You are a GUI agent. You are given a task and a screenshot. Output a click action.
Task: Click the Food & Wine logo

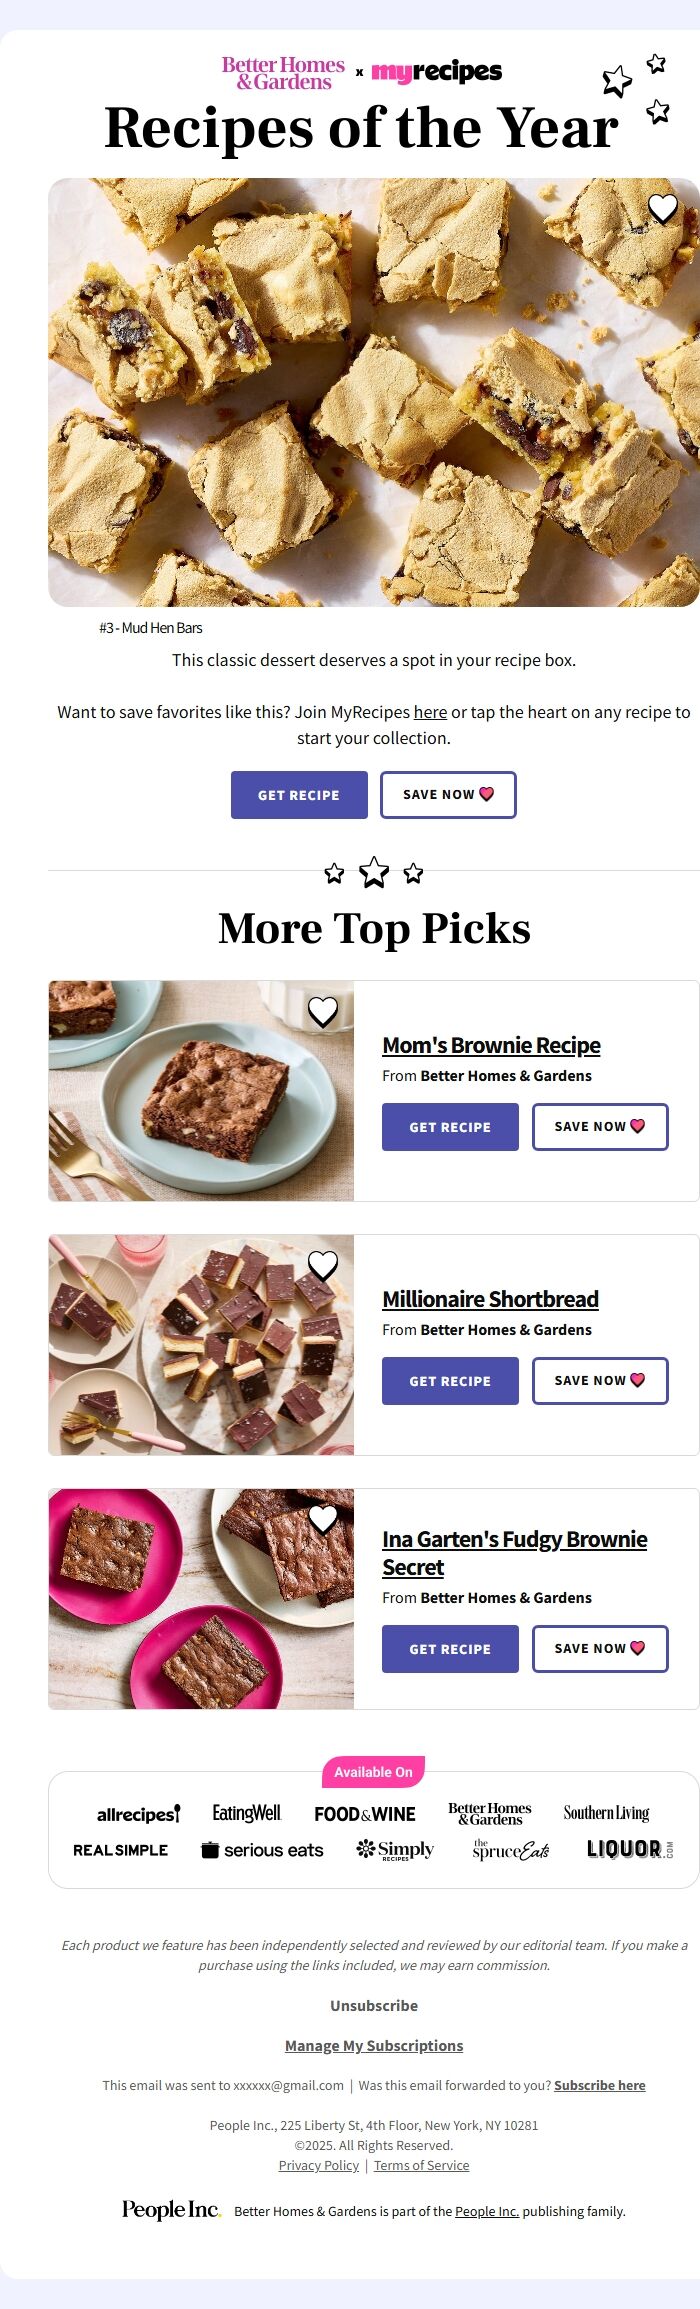364,1814
